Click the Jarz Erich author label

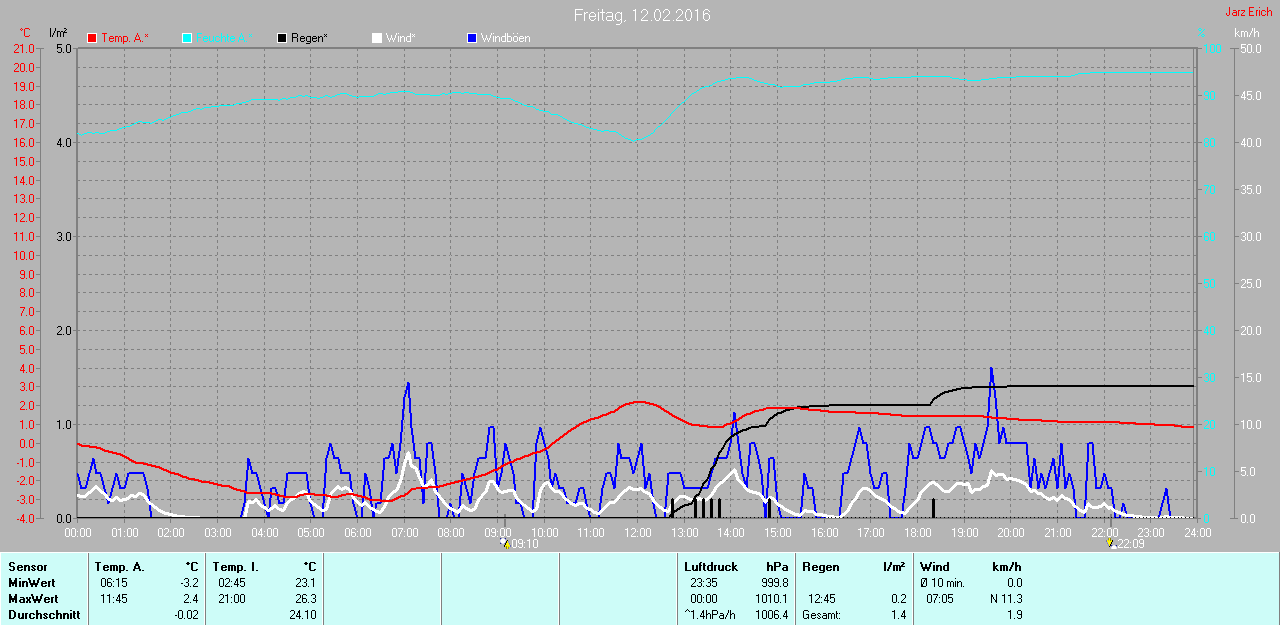1249,12
